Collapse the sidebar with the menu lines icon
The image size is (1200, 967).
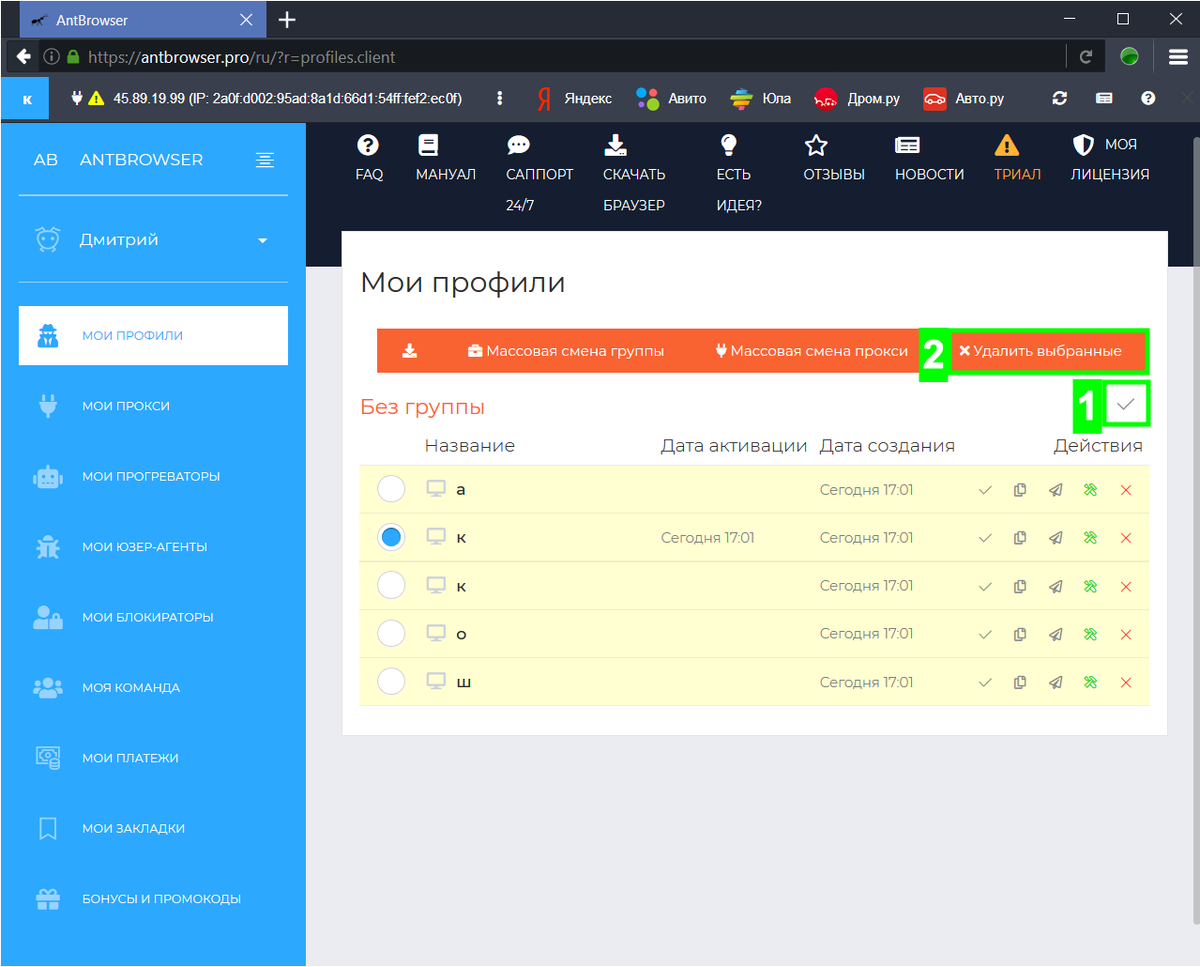pos(265,160)
